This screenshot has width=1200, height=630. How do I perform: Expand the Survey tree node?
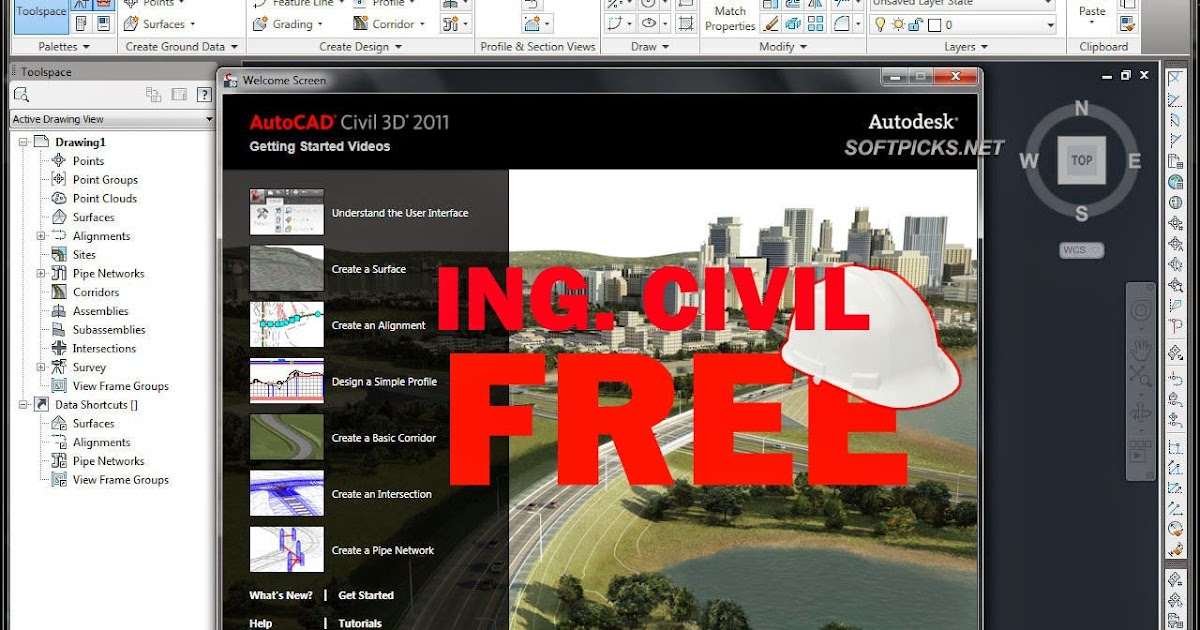[x=41, y=367]
